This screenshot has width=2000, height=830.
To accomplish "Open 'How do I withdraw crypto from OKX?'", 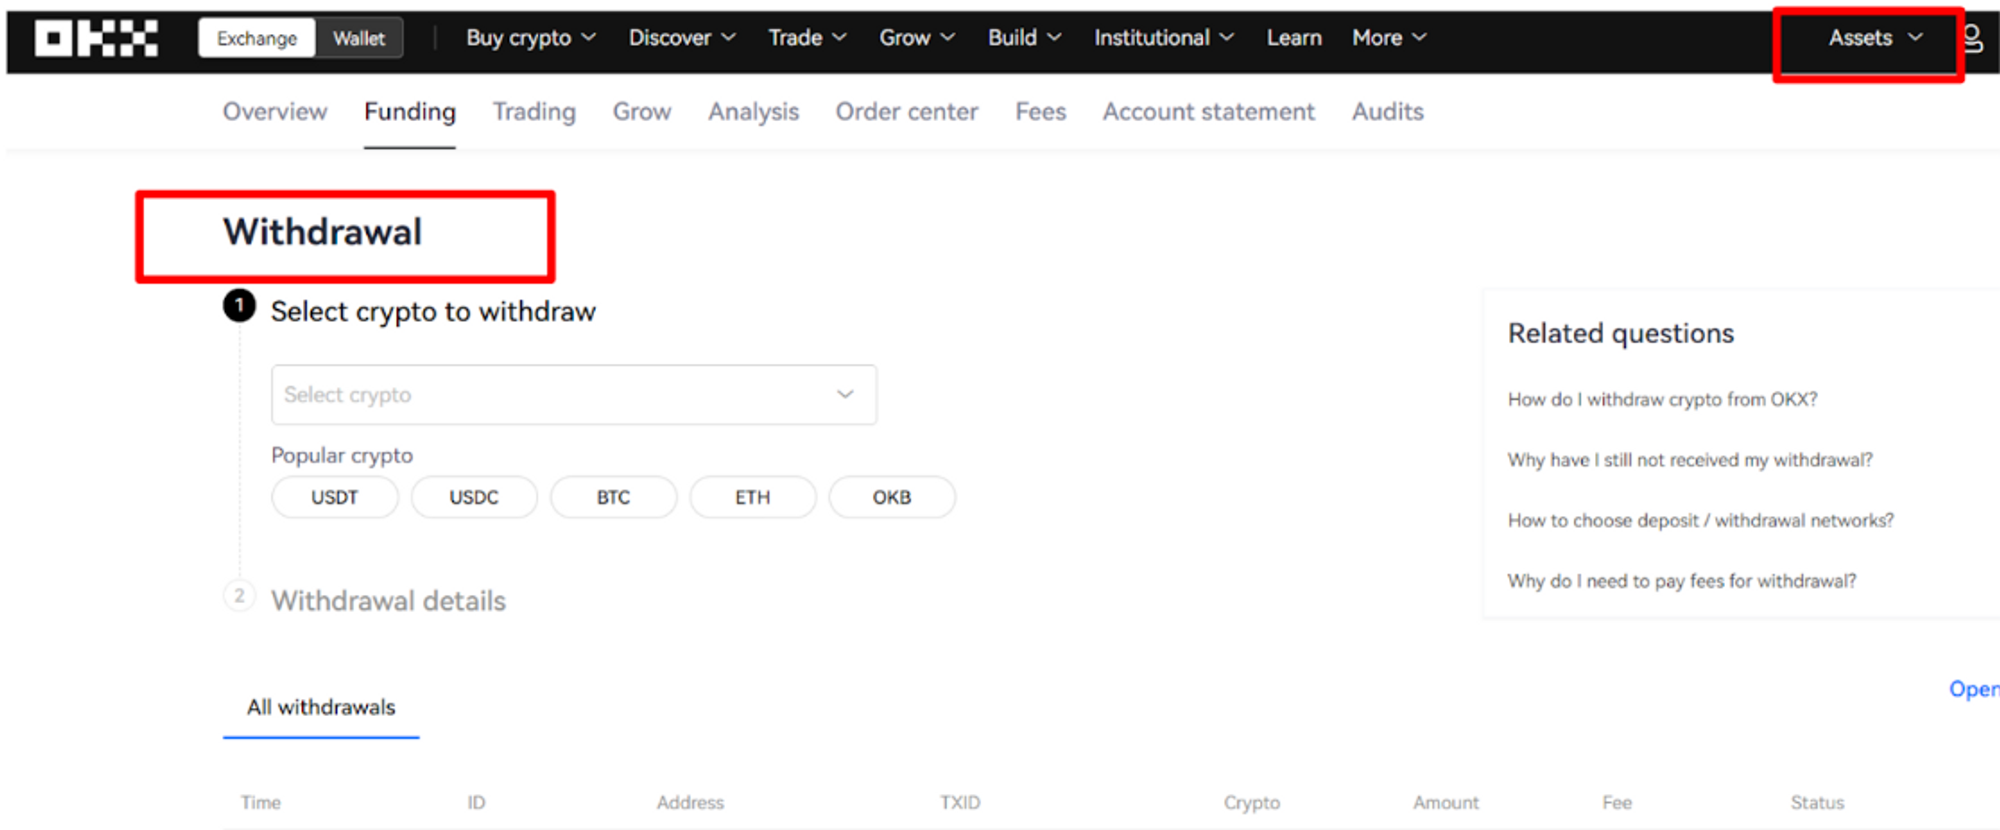I will click(x=1662, y=399).
